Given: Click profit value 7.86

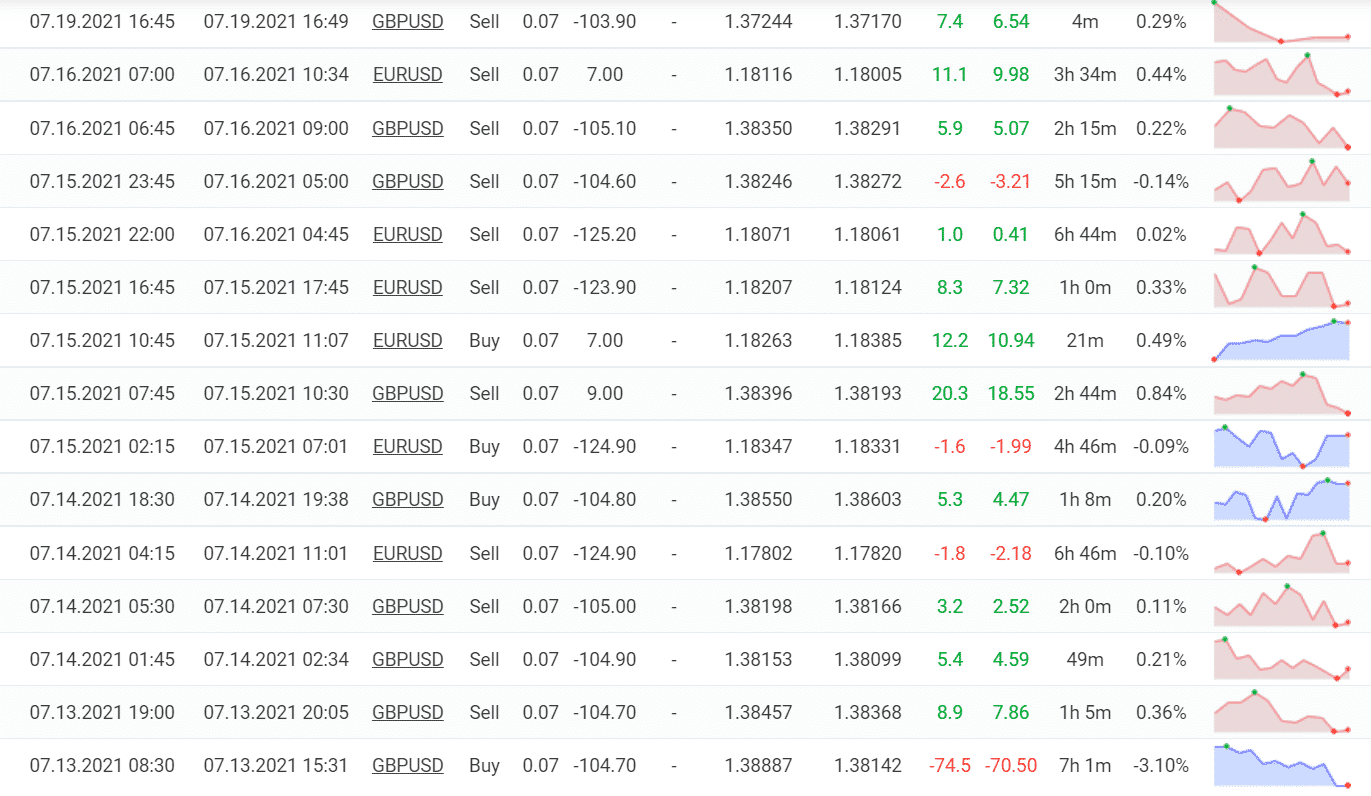Looking at the screenshot, I should [1010, 712].
